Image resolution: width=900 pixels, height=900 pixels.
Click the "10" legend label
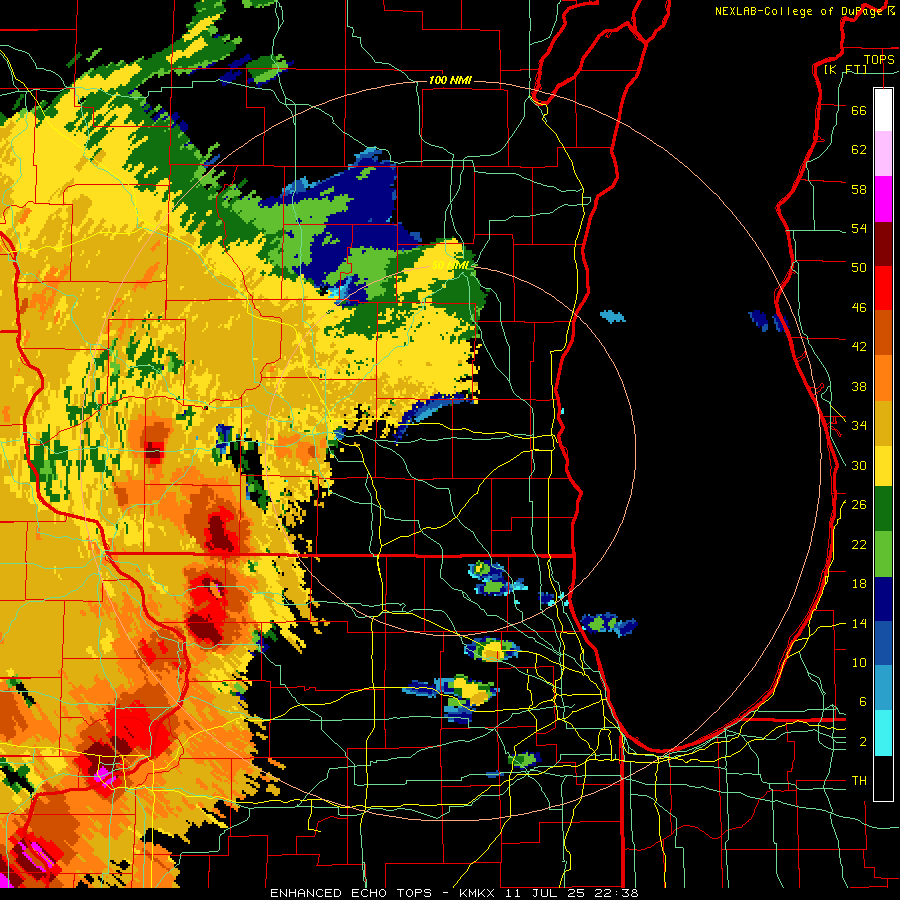pos(859,663)
